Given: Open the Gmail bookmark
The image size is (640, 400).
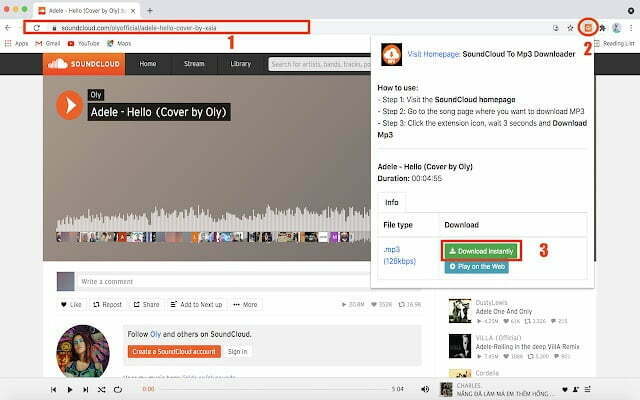Looking at the screenshot, I should click(x=48, y=43).
